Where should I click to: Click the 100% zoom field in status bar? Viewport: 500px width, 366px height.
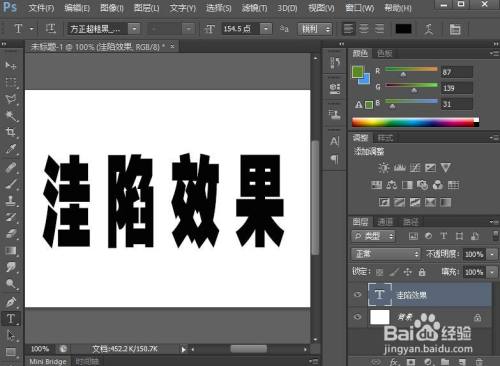pyautogui.click(x=40, y=349)
